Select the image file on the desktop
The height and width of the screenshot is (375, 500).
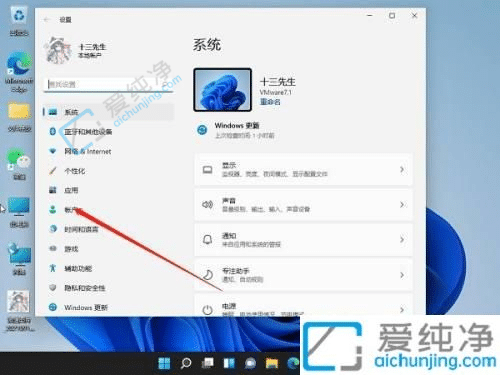tap(19, 311)
